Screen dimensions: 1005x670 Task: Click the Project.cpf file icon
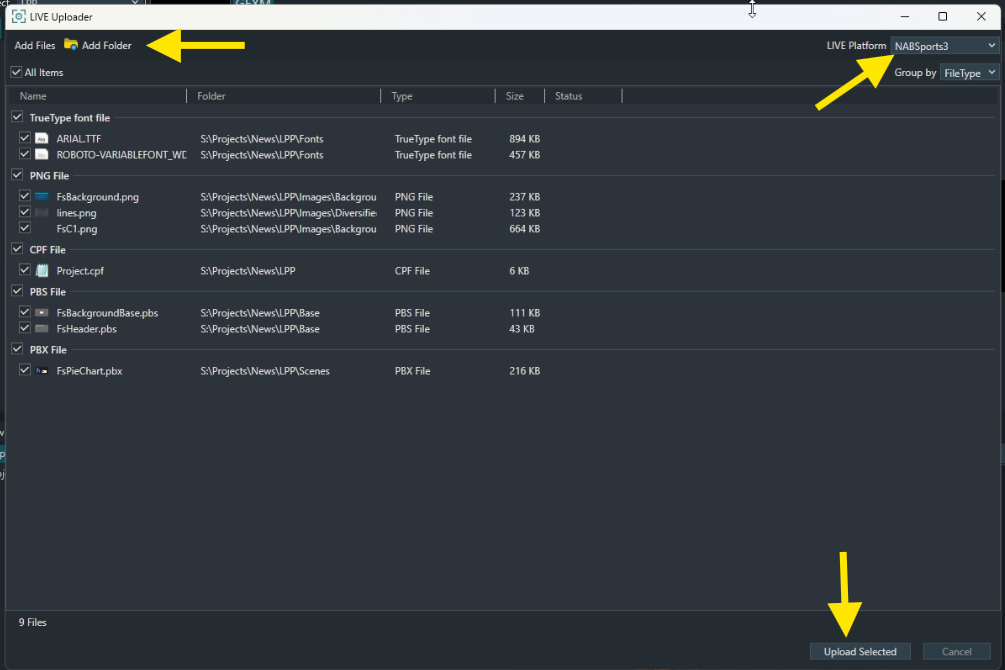click(42, 271)
